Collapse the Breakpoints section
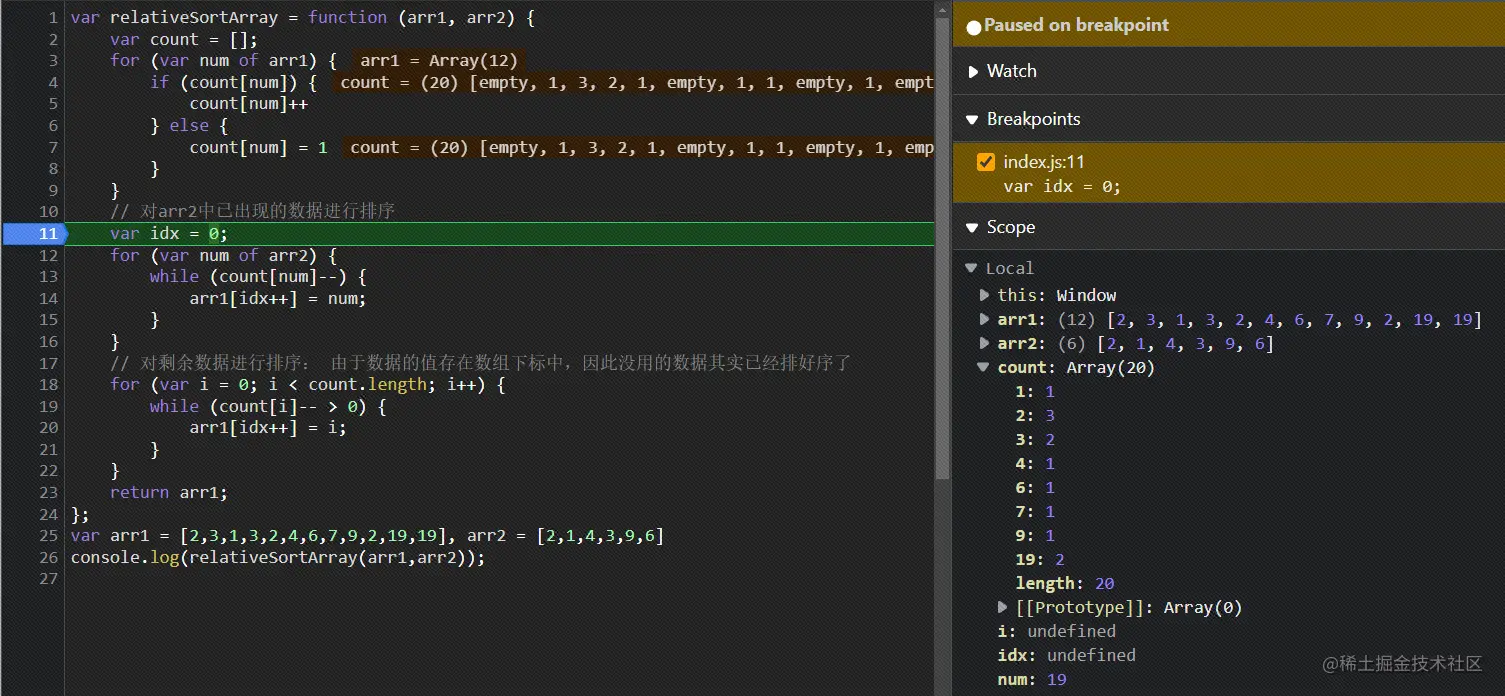The height and width of the screenshot is (696, 1505). click(972, 119)
